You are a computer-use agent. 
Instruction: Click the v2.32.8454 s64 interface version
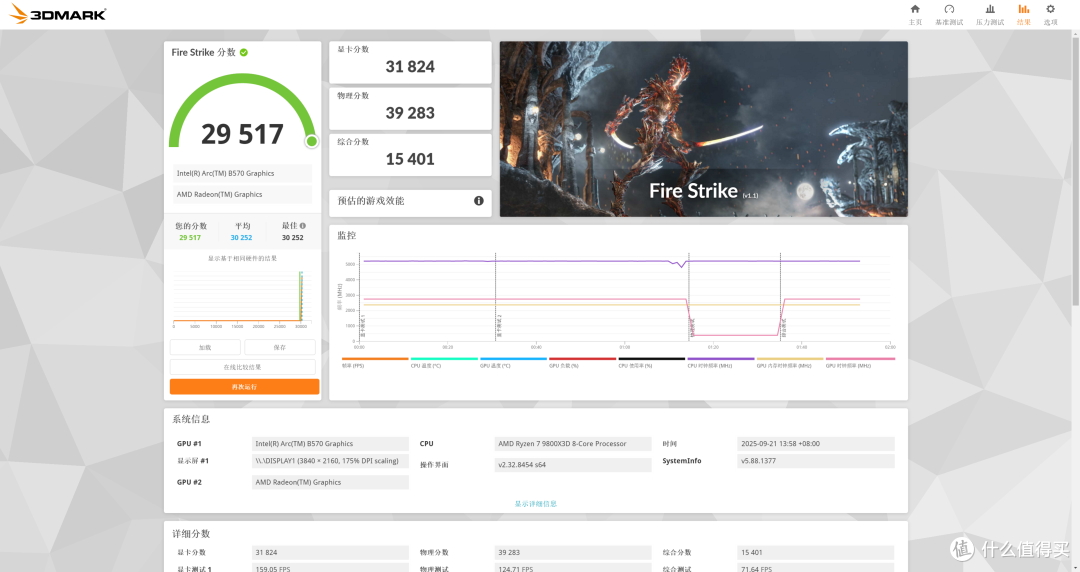(573, 465)
